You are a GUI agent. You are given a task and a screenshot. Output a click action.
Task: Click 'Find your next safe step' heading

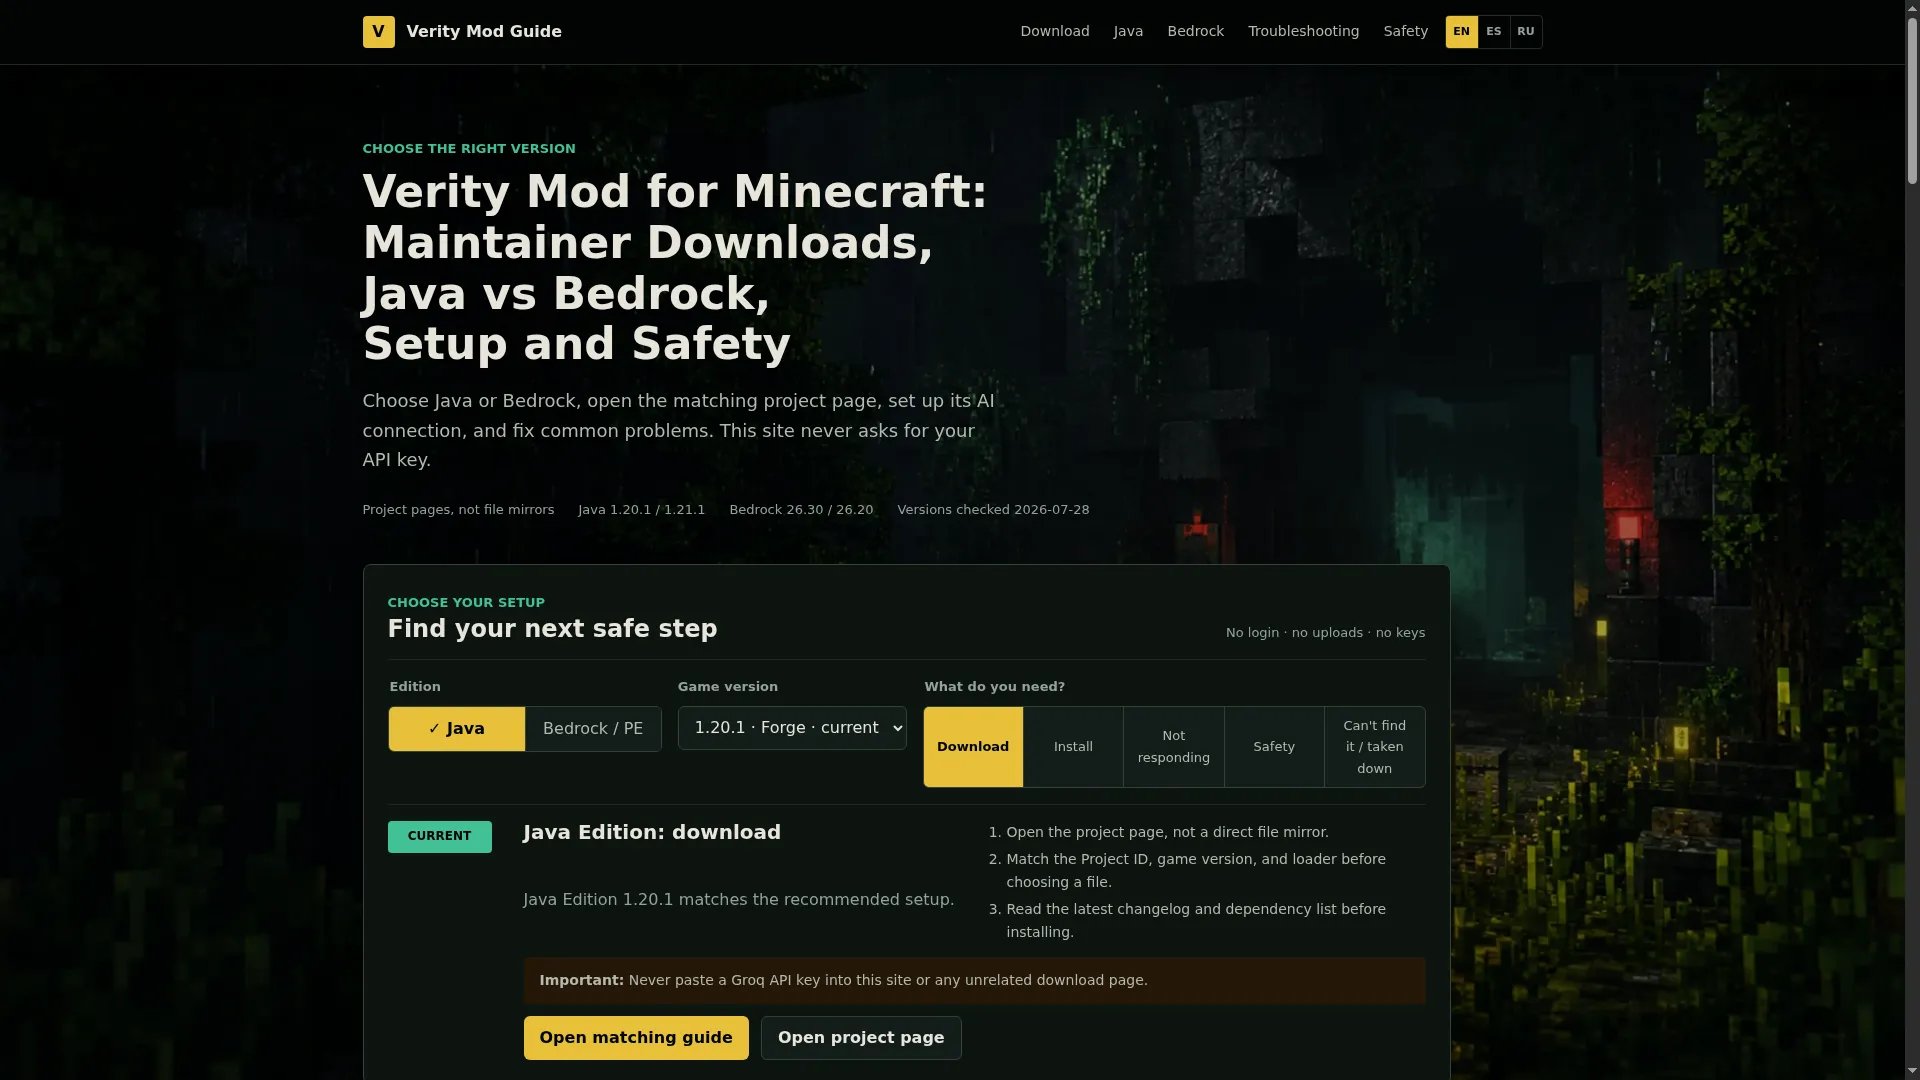552,629
